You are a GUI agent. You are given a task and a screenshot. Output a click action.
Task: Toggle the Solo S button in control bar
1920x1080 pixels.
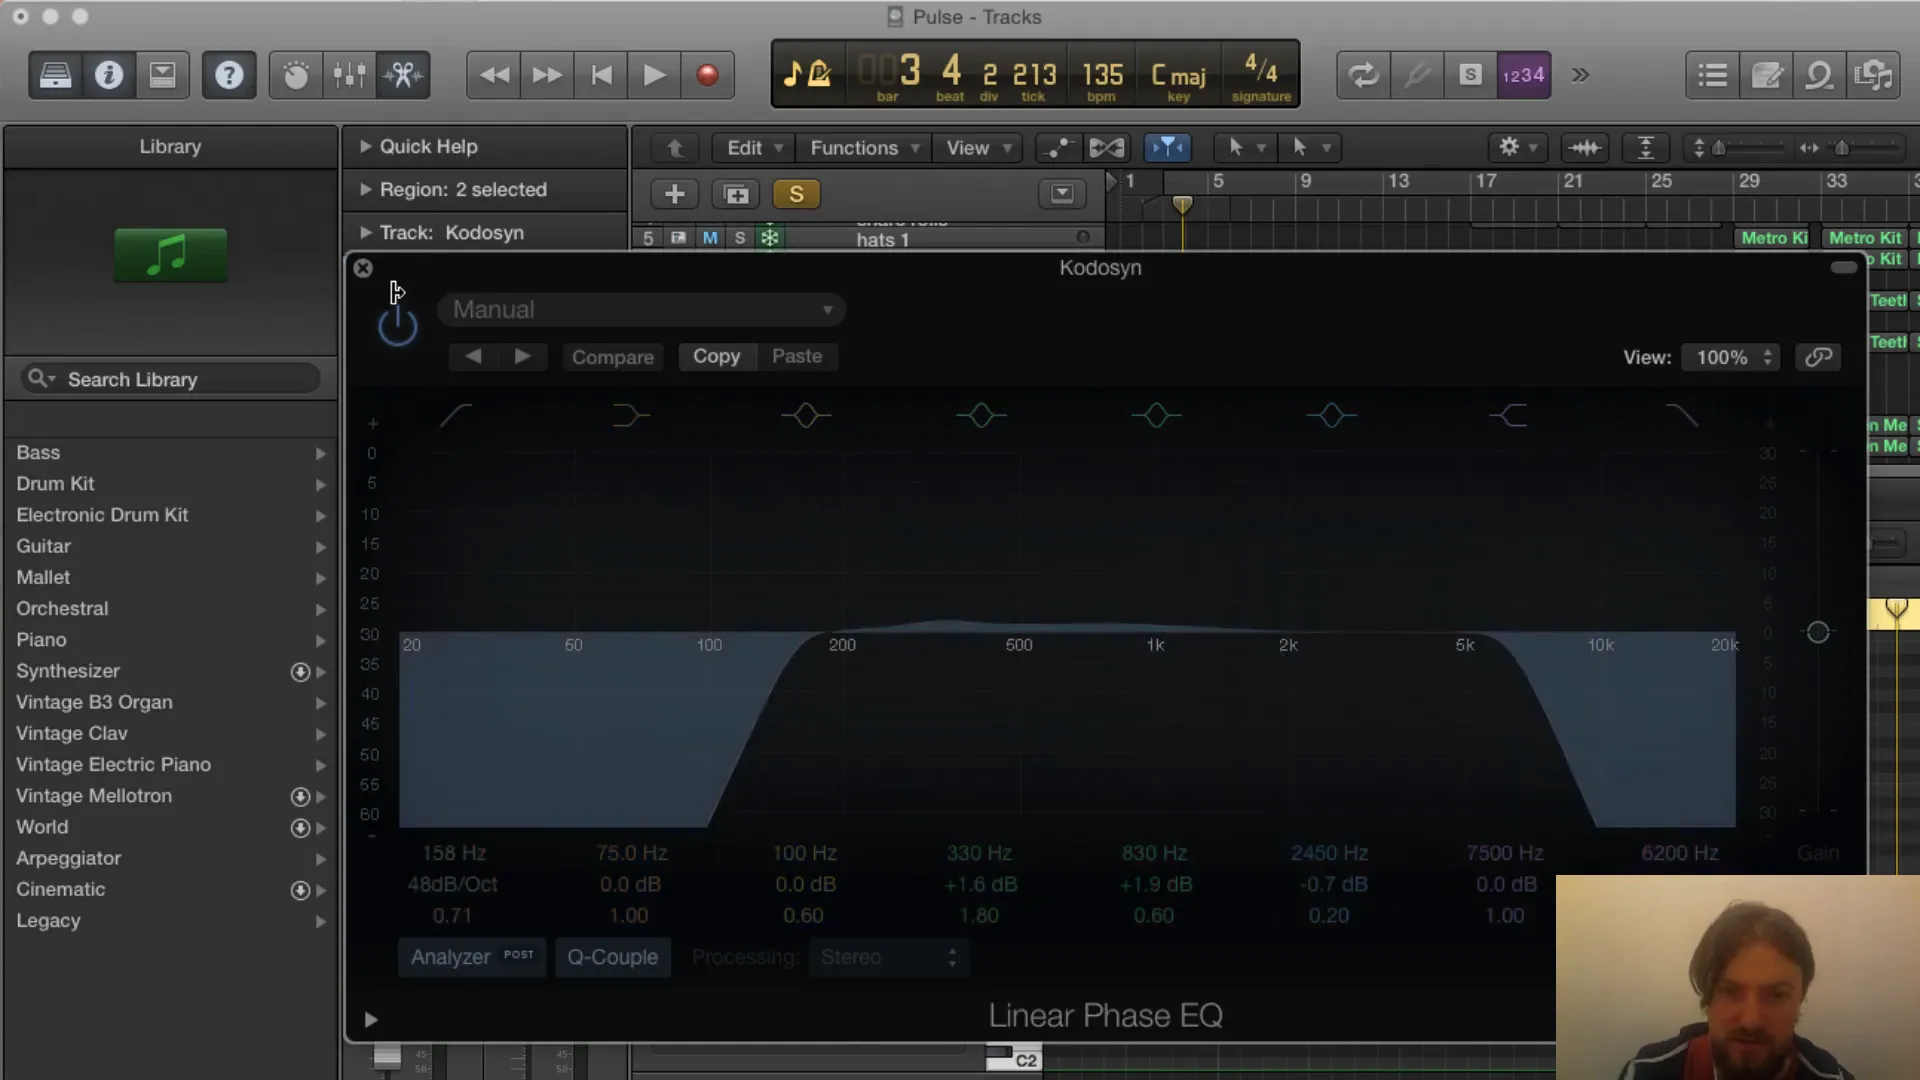(x=1470, y=75)
